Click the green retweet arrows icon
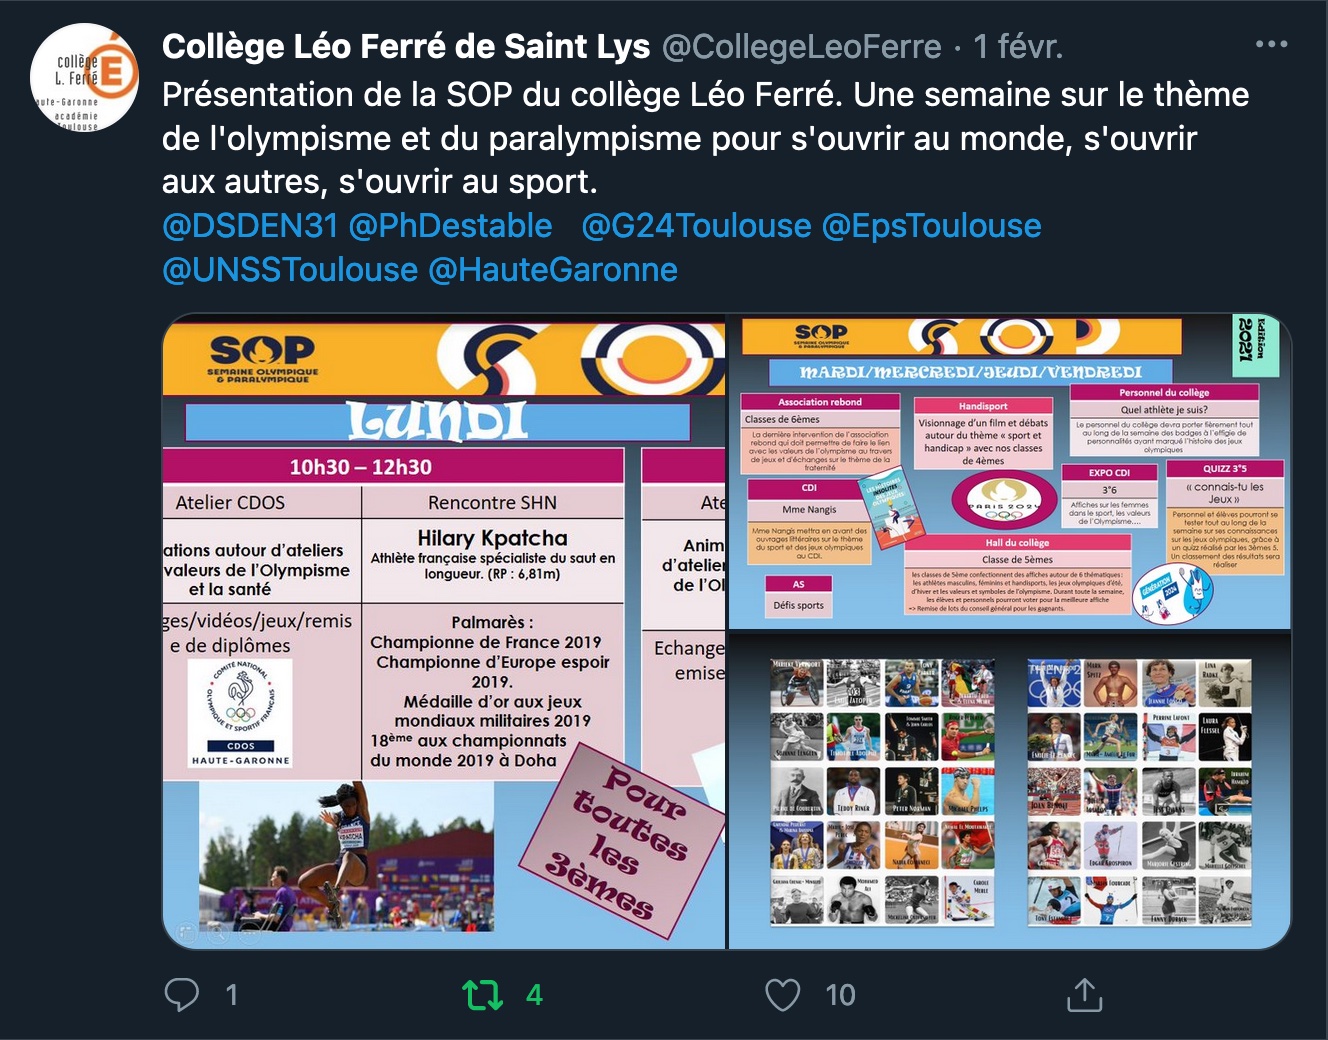 pyautogui.click(x=482, y=994)
